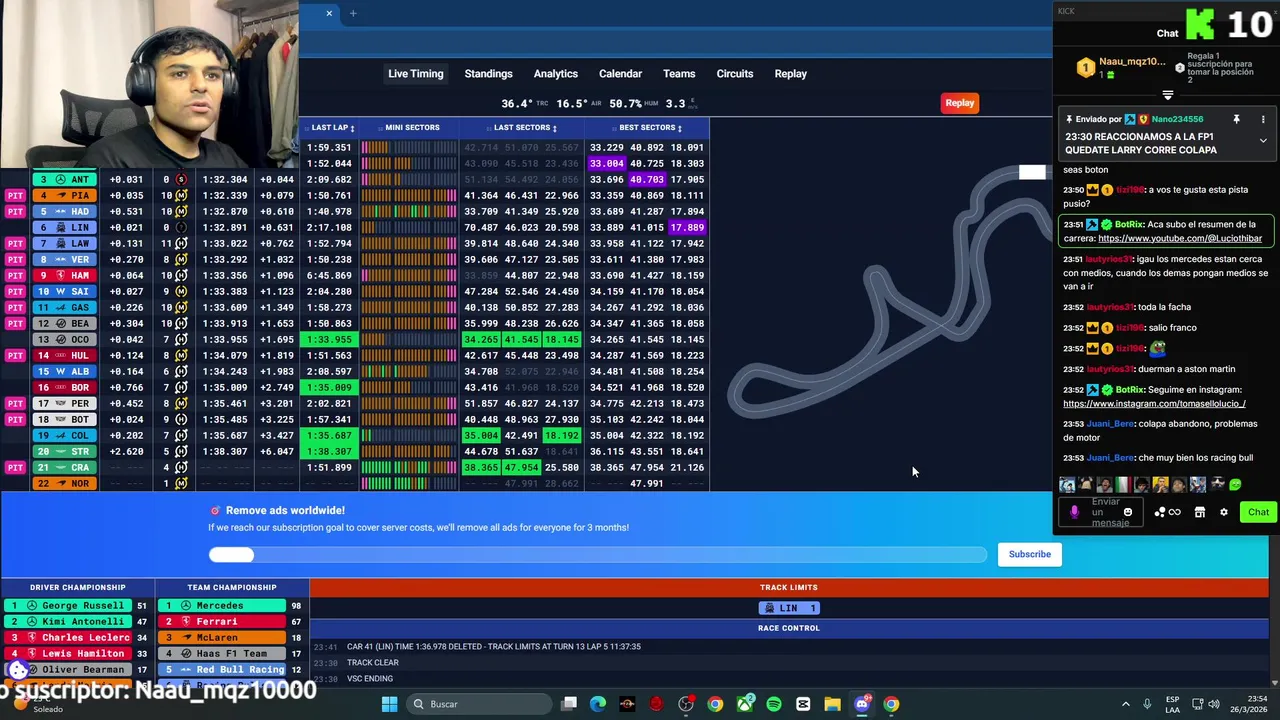Screen dimensions: 1280x720
Task: Select the Italian flag emote
Action: pos(1123,485)
